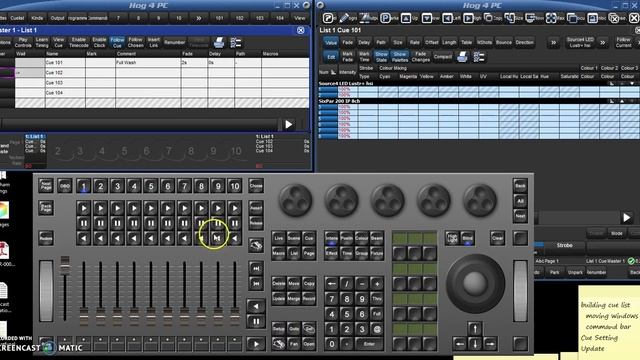Select the Delay tab in the cue editor
The image size is (640, 360).
tap(364, 42)
